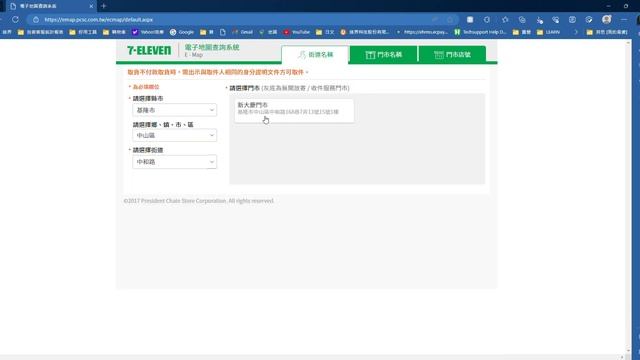Open the browser extensions icon
This screenshot has height=360, width=640.
coord(487,20)
